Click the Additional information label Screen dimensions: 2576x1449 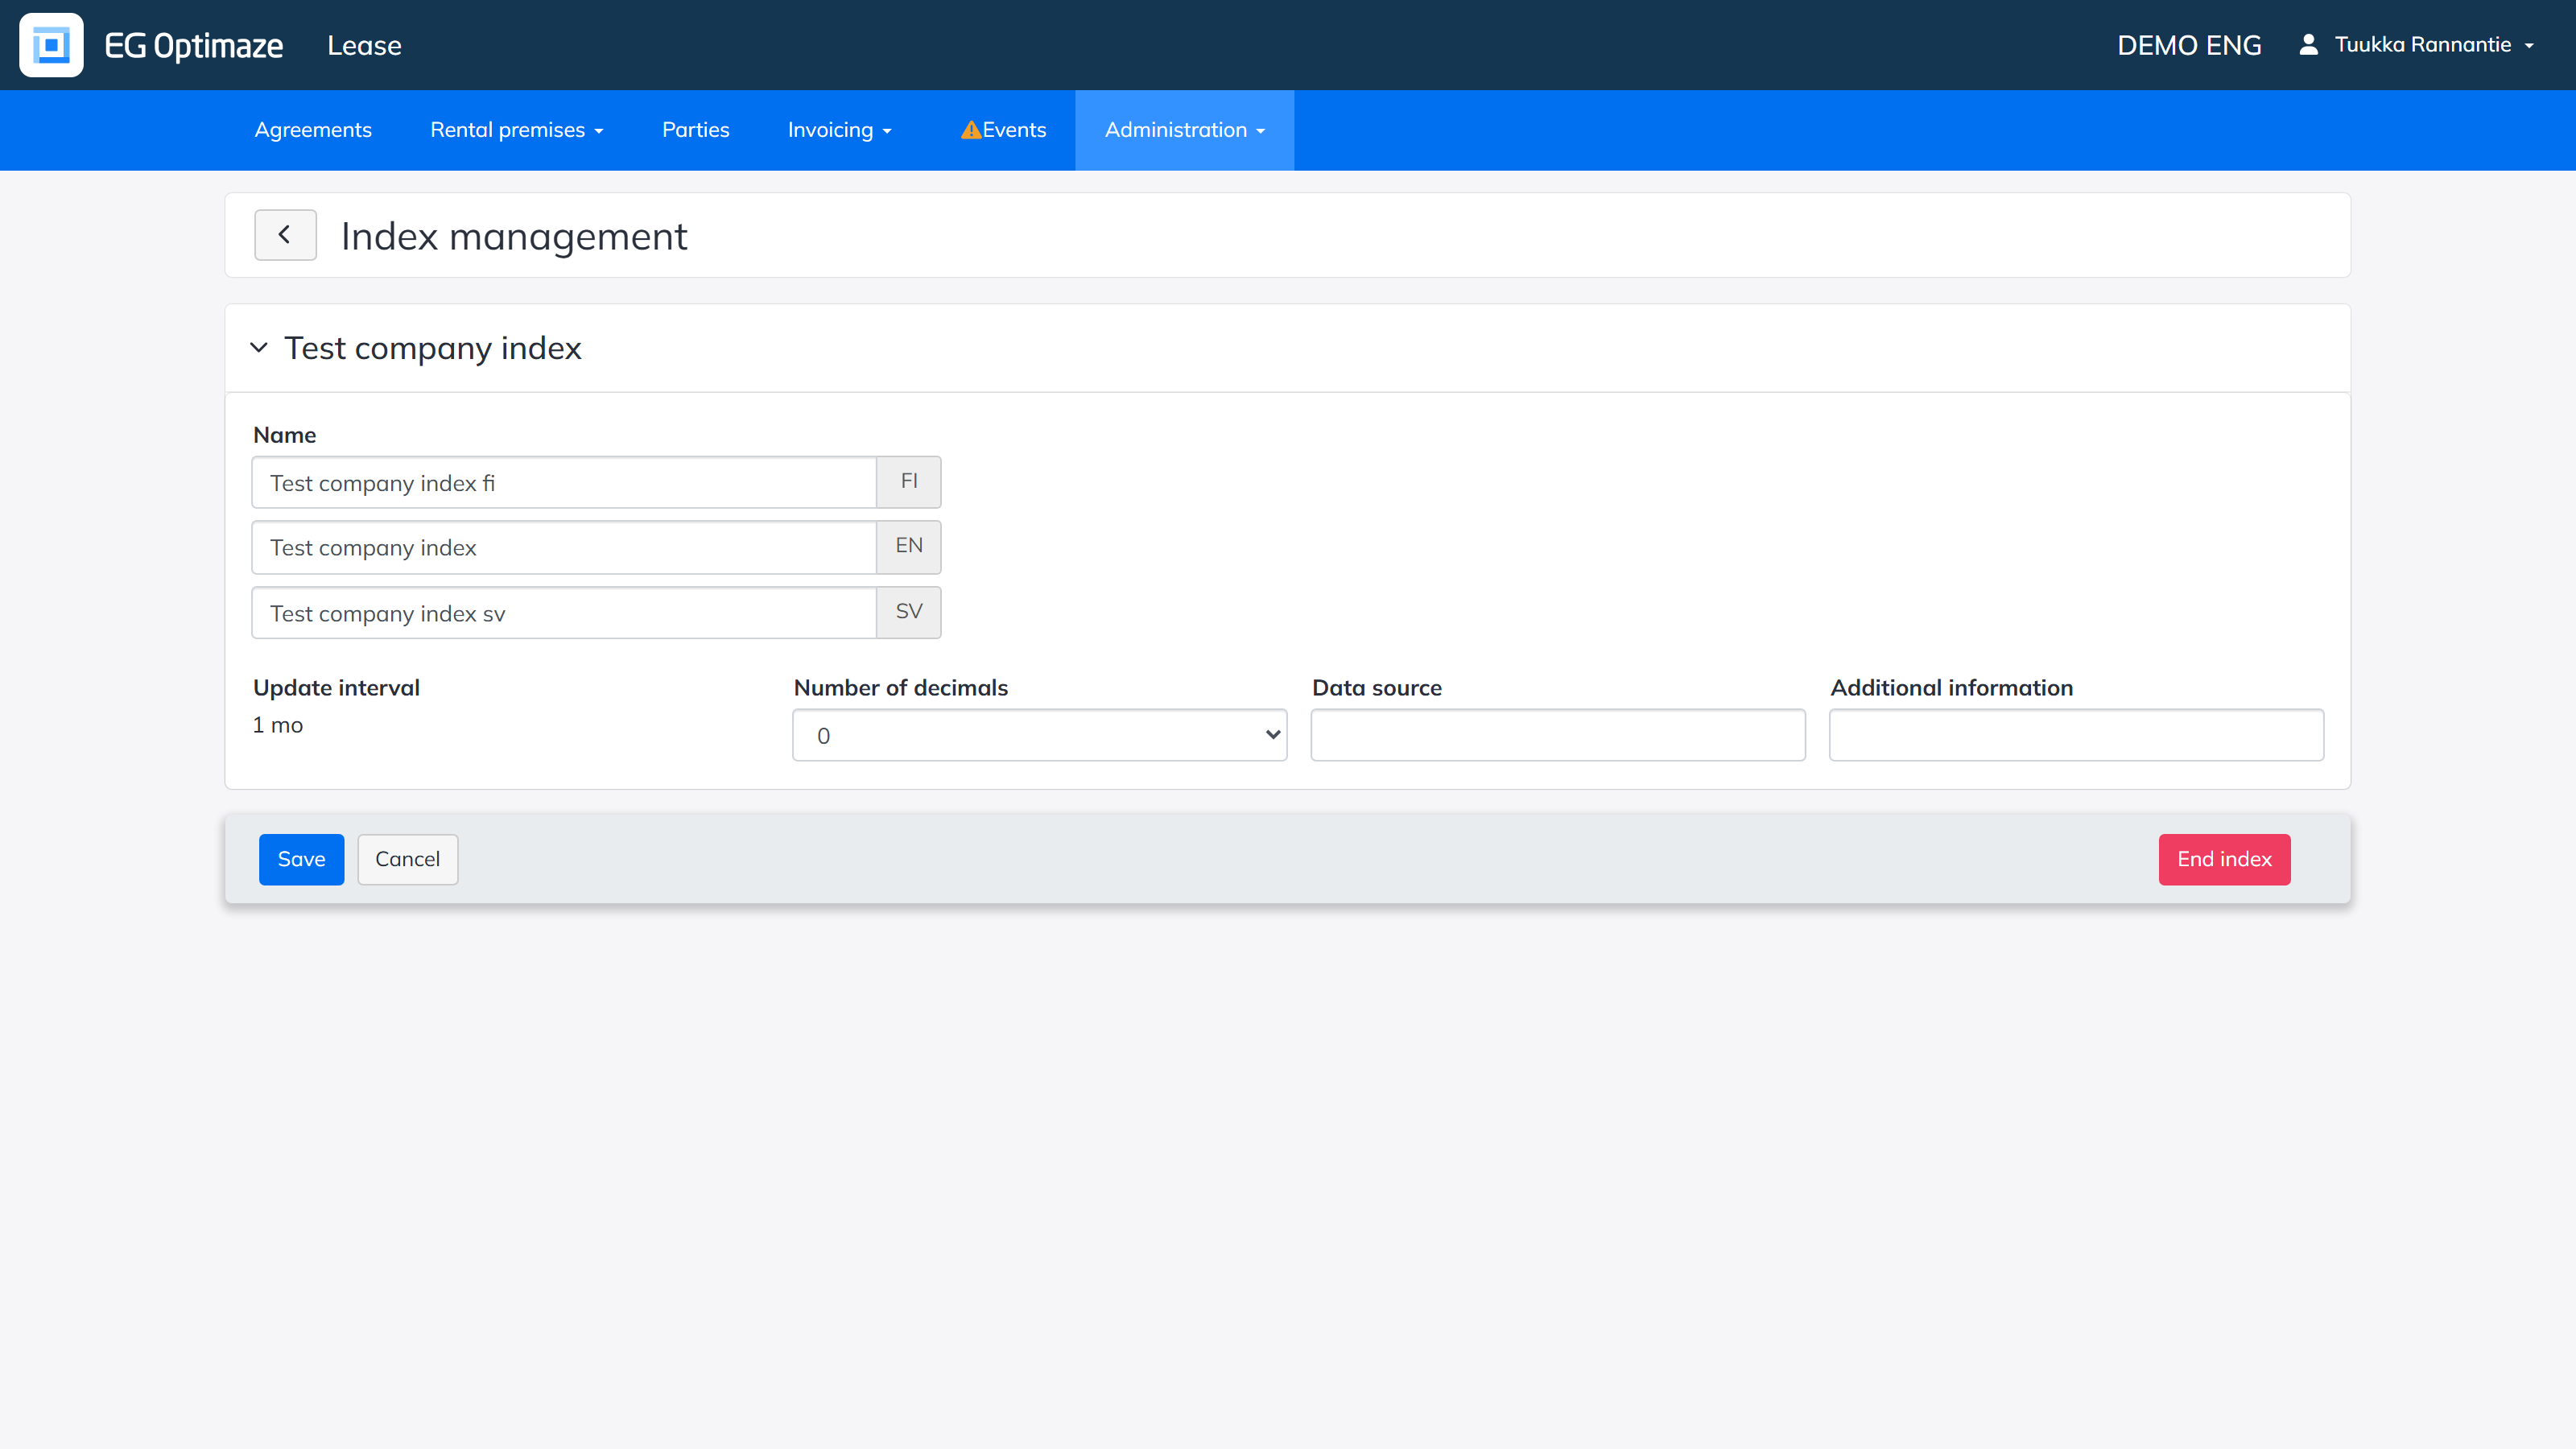1952,688
